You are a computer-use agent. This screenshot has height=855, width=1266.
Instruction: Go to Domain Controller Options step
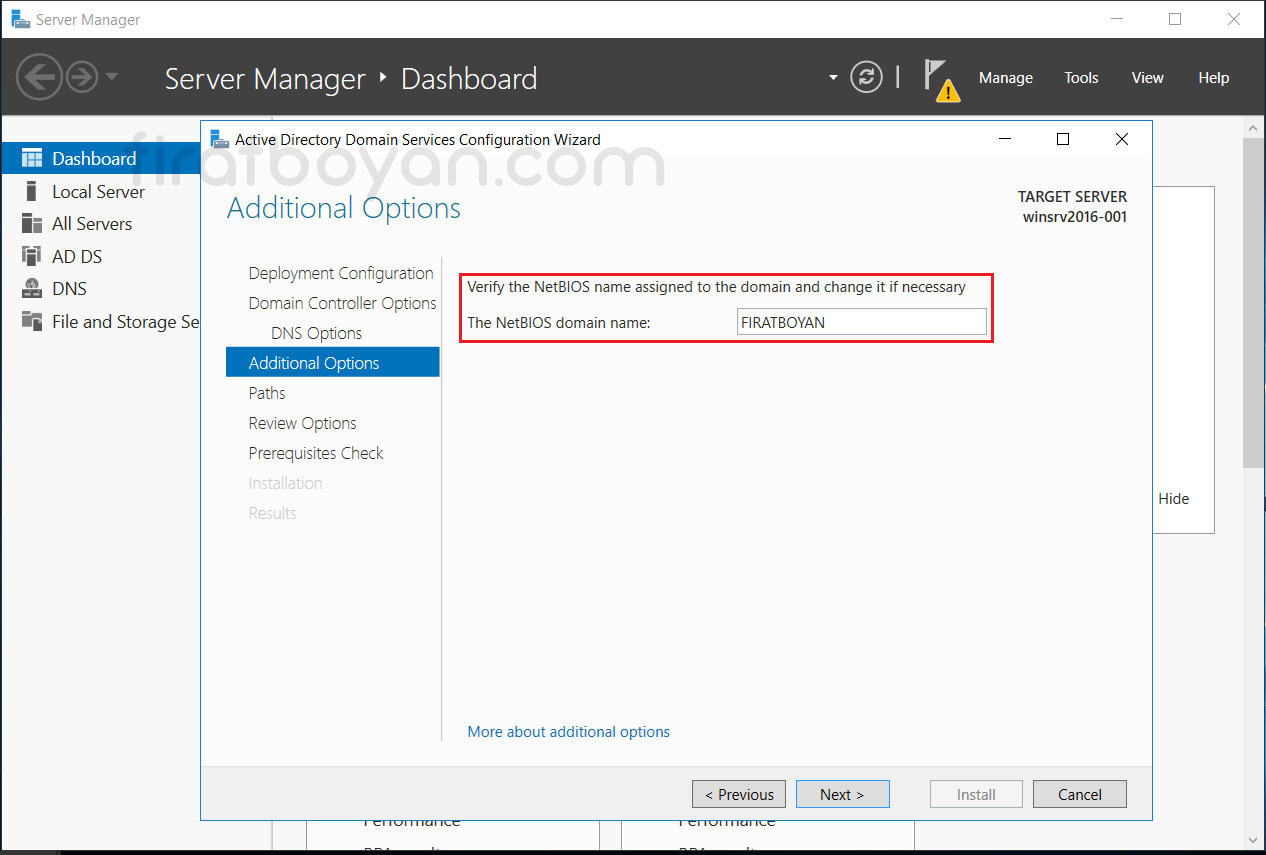pos(342,303)
